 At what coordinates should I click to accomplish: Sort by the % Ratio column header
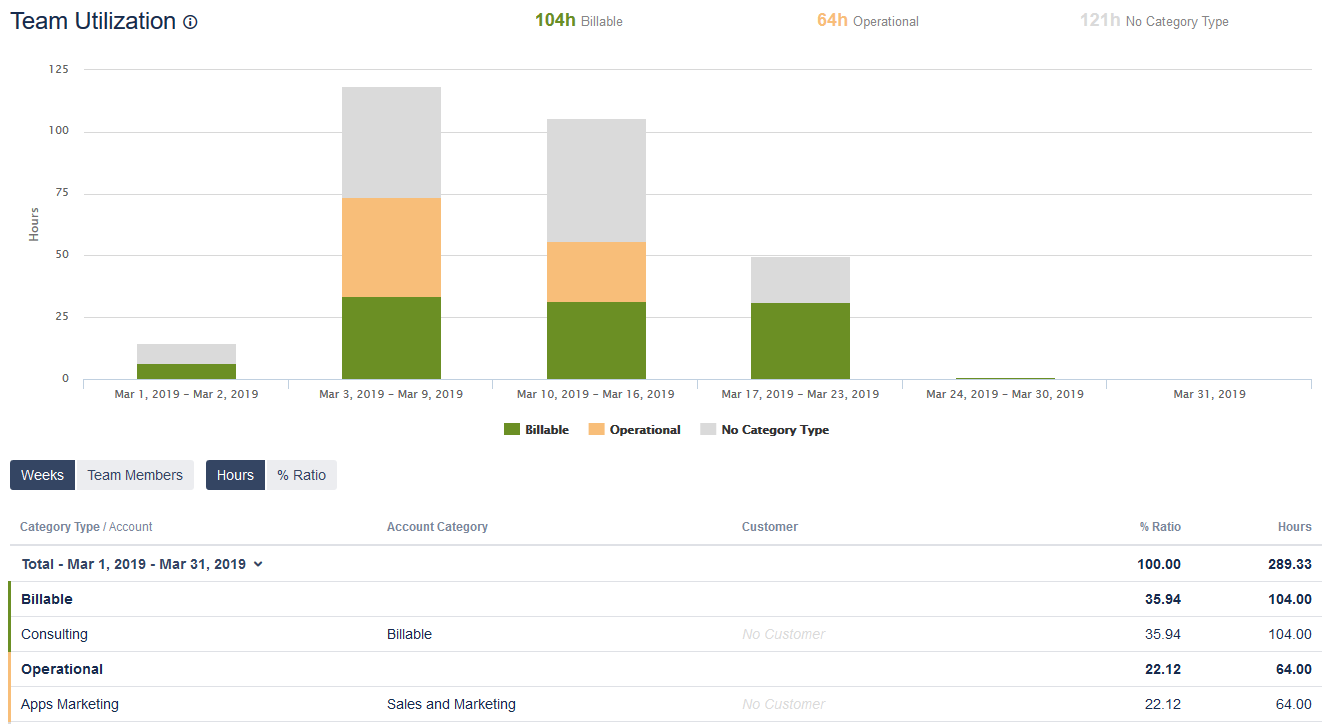tap(1160, 526)
